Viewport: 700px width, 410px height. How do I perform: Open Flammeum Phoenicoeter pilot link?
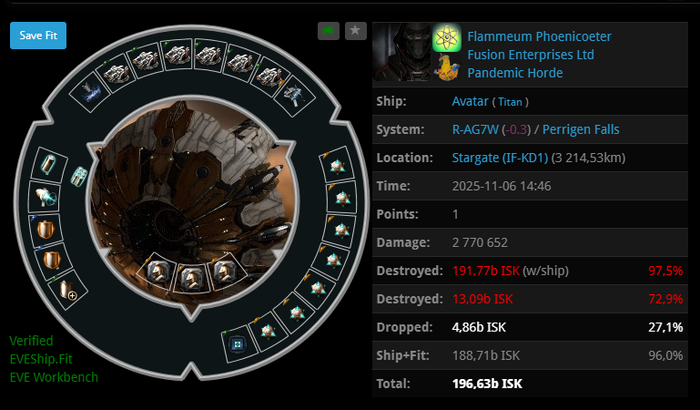pyautogui.click(x=539, y=37)
